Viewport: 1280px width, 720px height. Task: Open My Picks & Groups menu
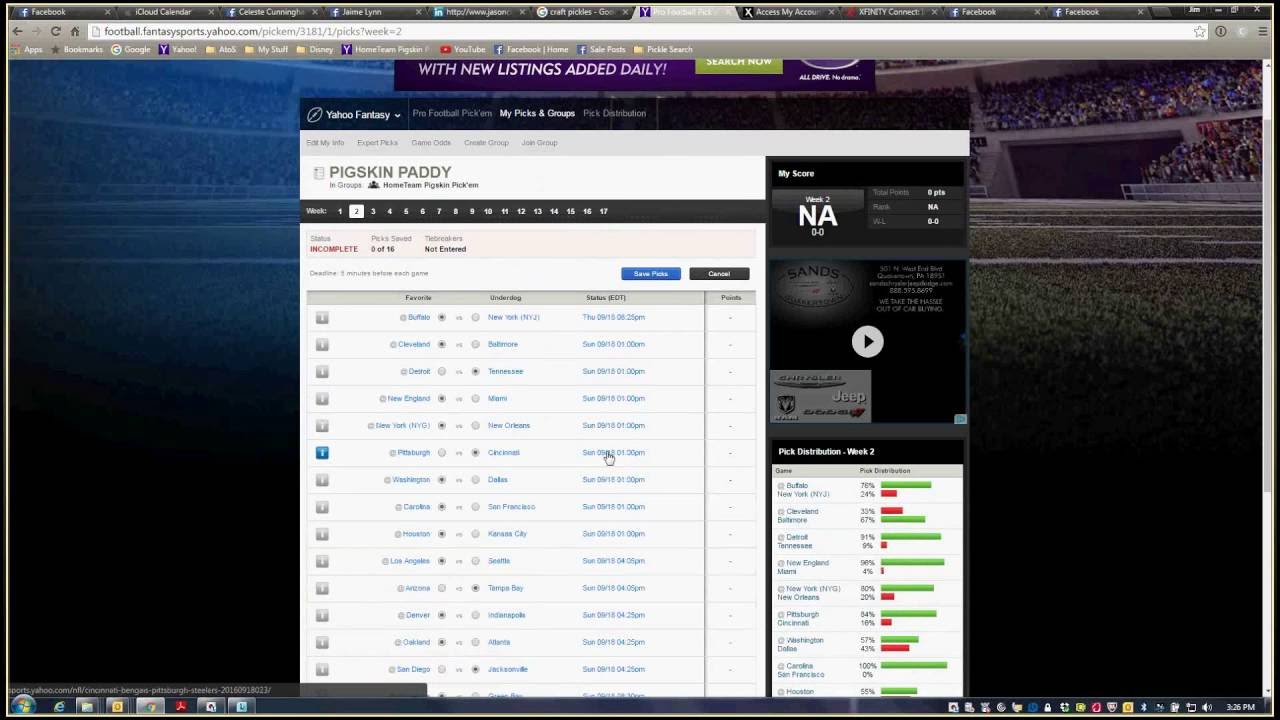point(537,113)
